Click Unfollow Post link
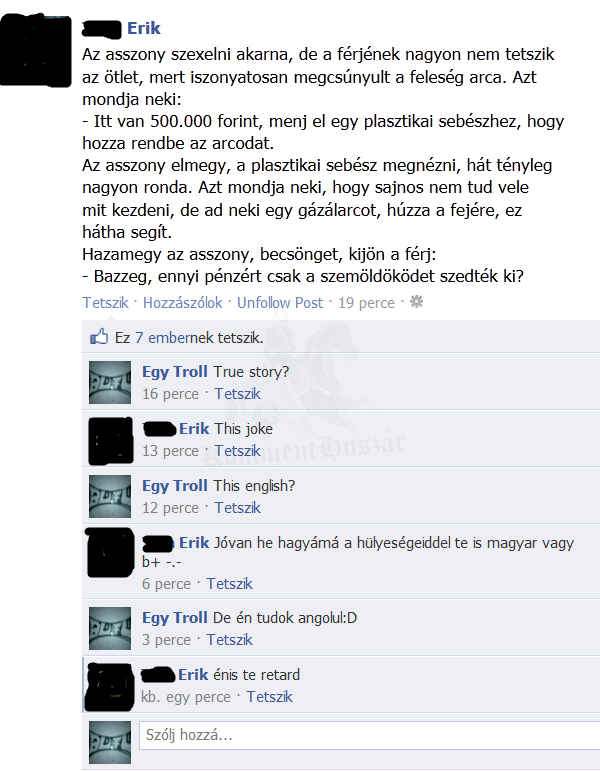 280,302
